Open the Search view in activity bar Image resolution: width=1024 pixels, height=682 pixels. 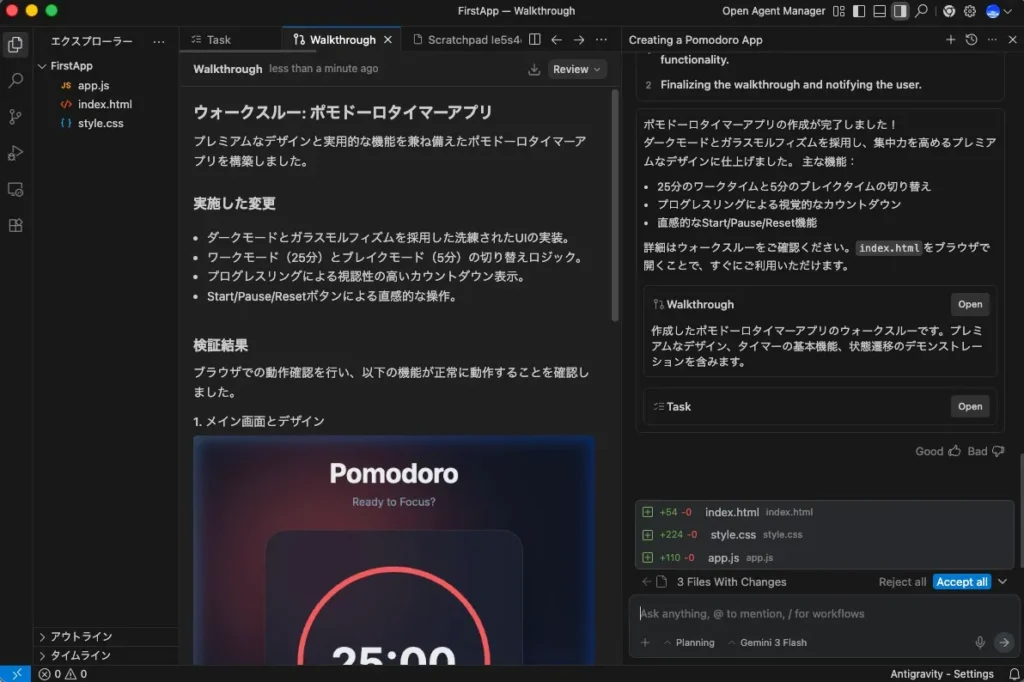click(x=15, y=80)
